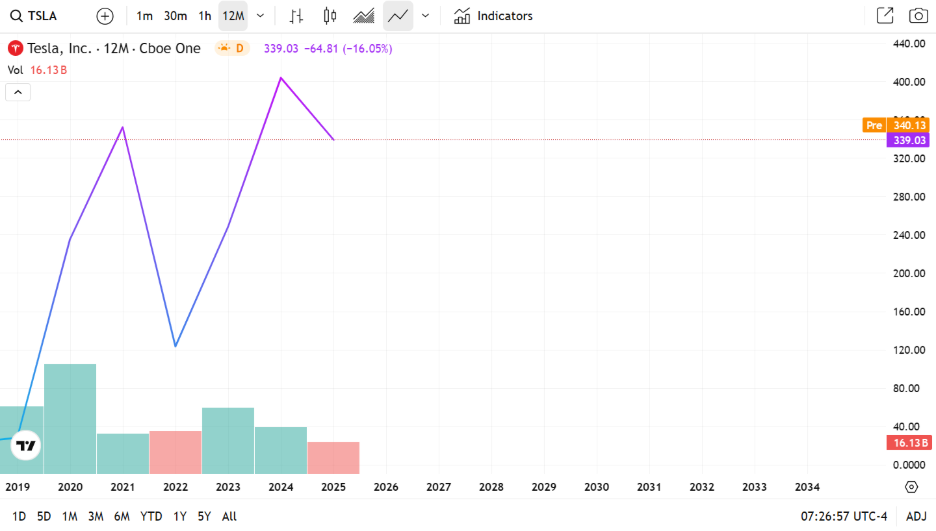Click the 400.00 price axis label
This screenshot has height=531, width=936.
pyautogui.click(x=909, y=82)
